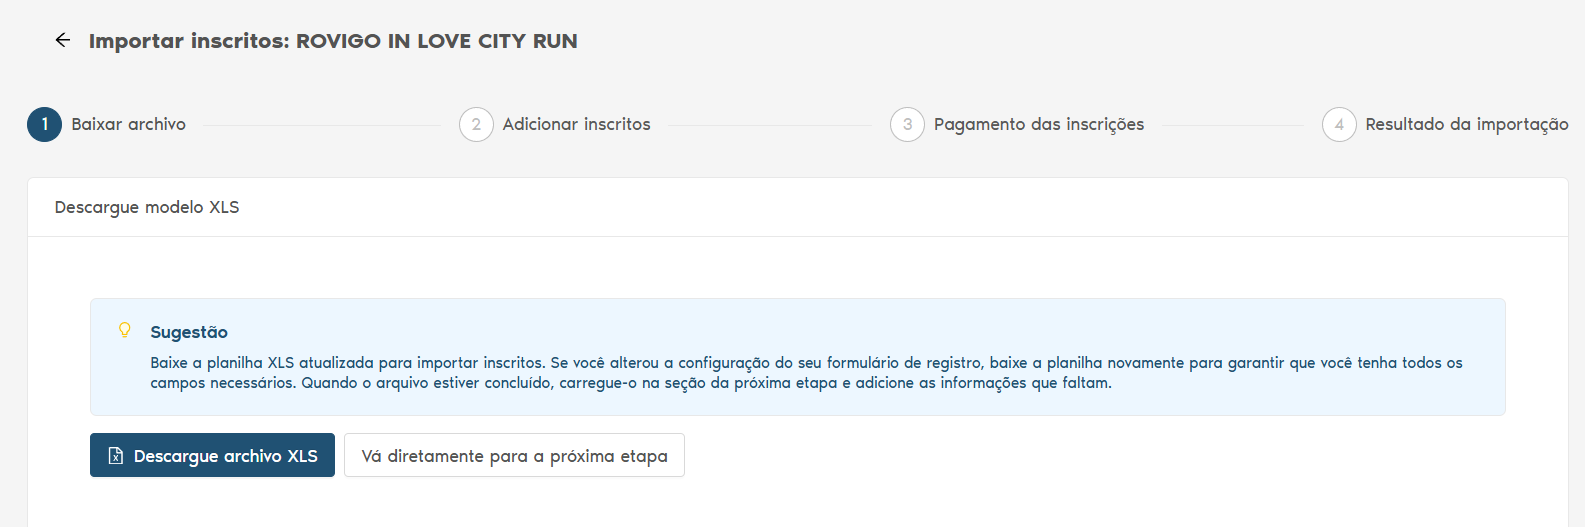Click the Sugestão heading in the tip box
Screen dimensions: 1585x527
(189, 332)
